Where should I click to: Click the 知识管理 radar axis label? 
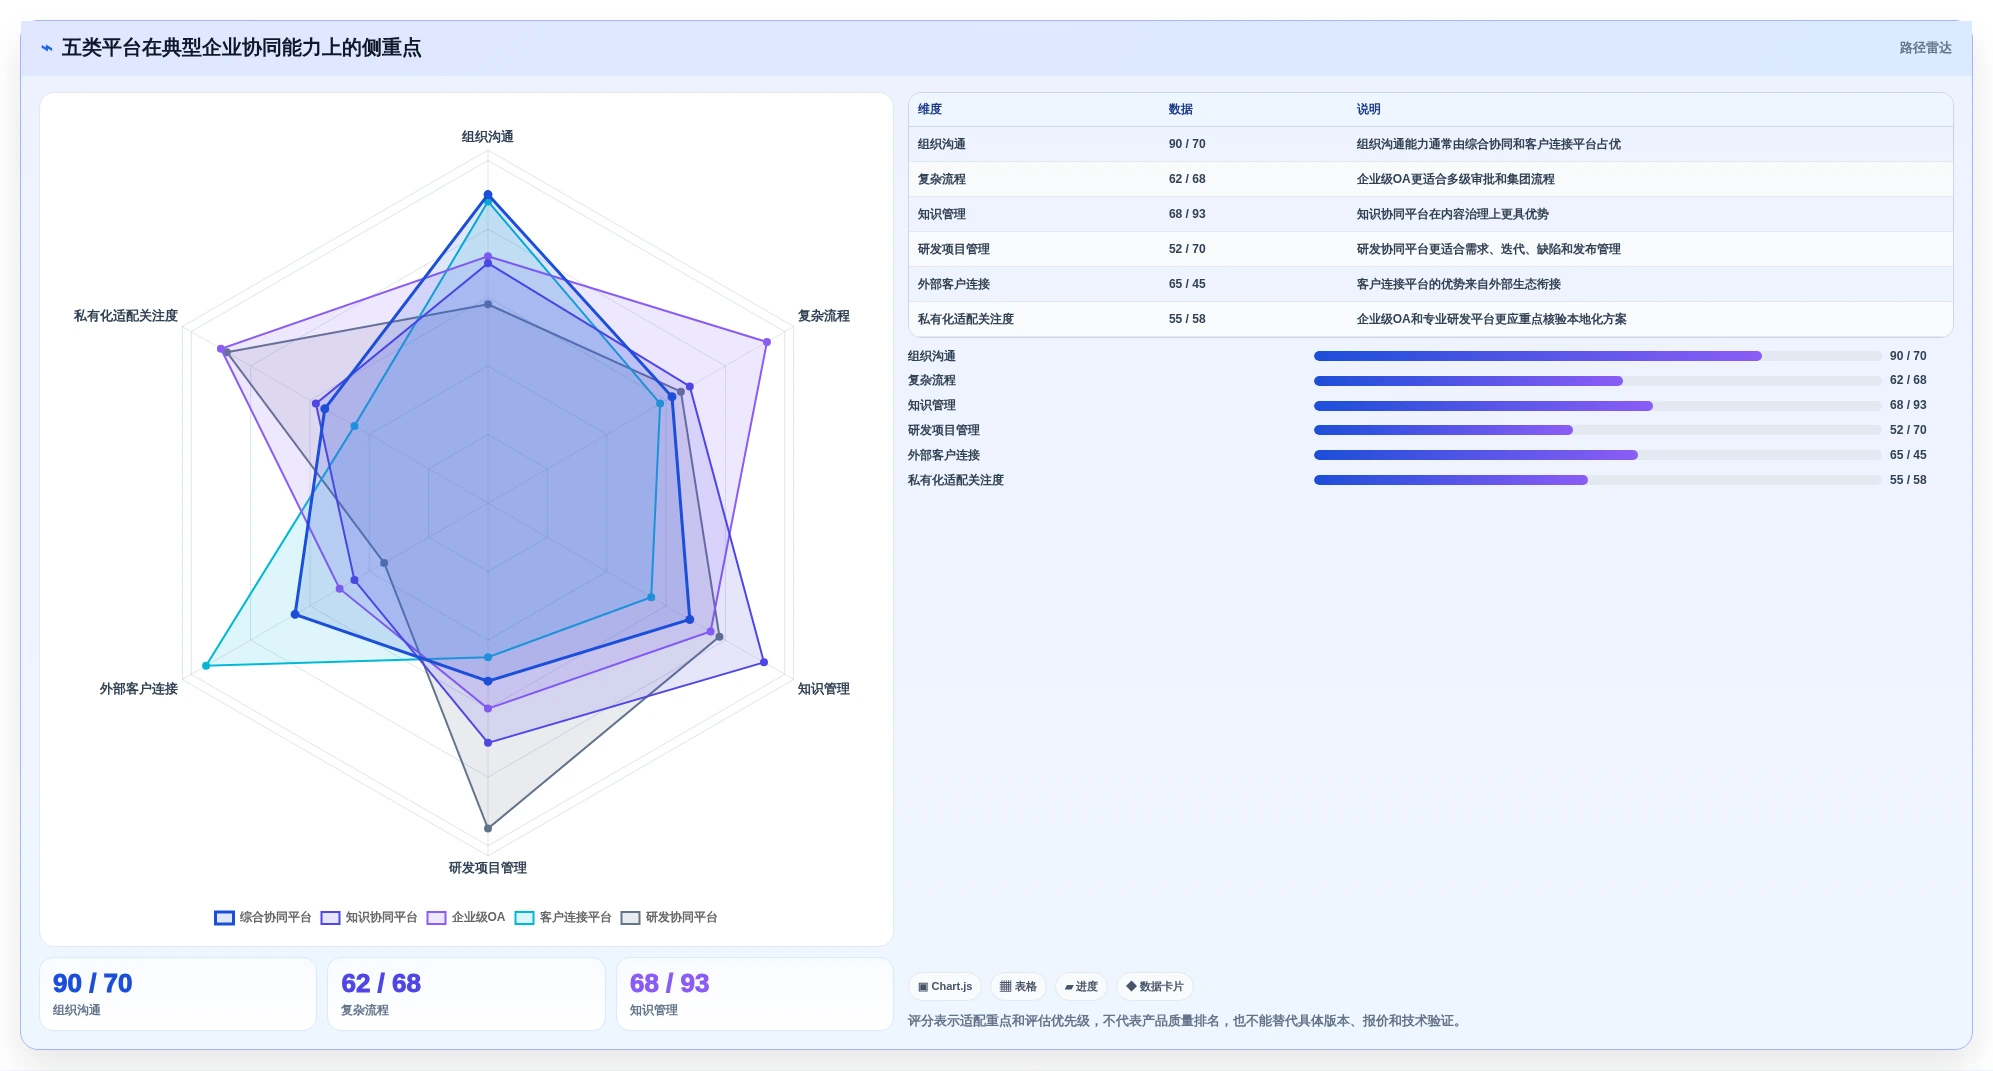[824, 689]
